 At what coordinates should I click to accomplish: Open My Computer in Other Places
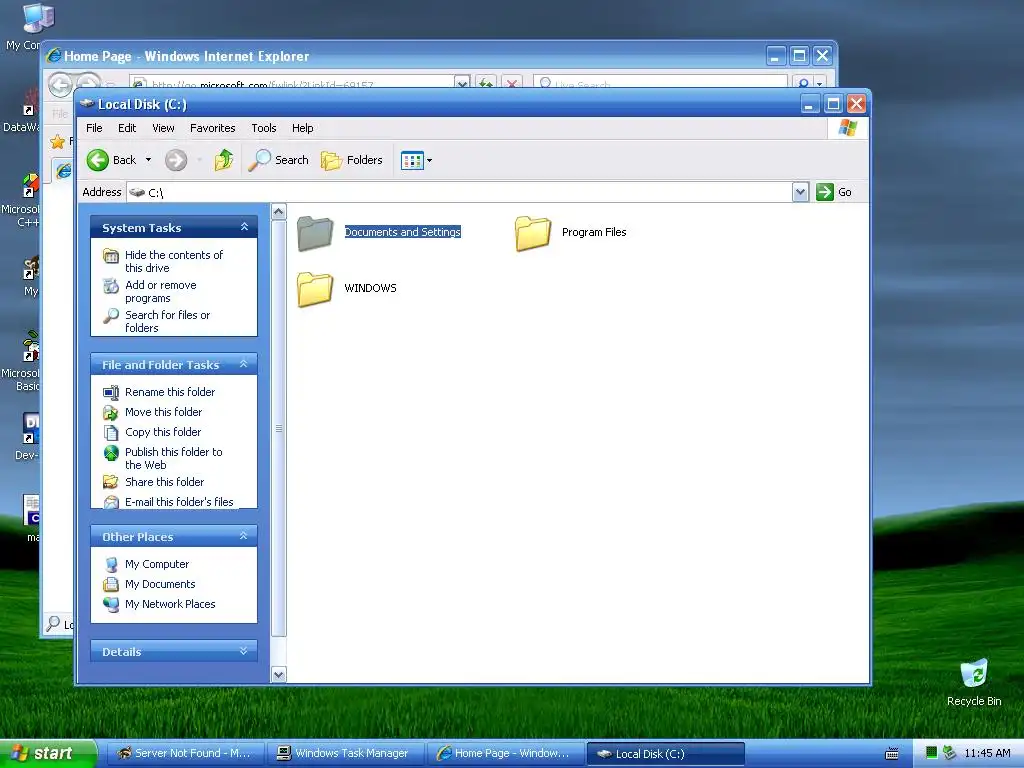157,564
